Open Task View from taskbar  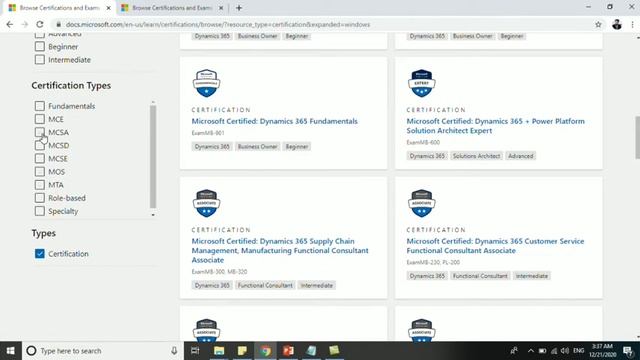pos(195,351)
